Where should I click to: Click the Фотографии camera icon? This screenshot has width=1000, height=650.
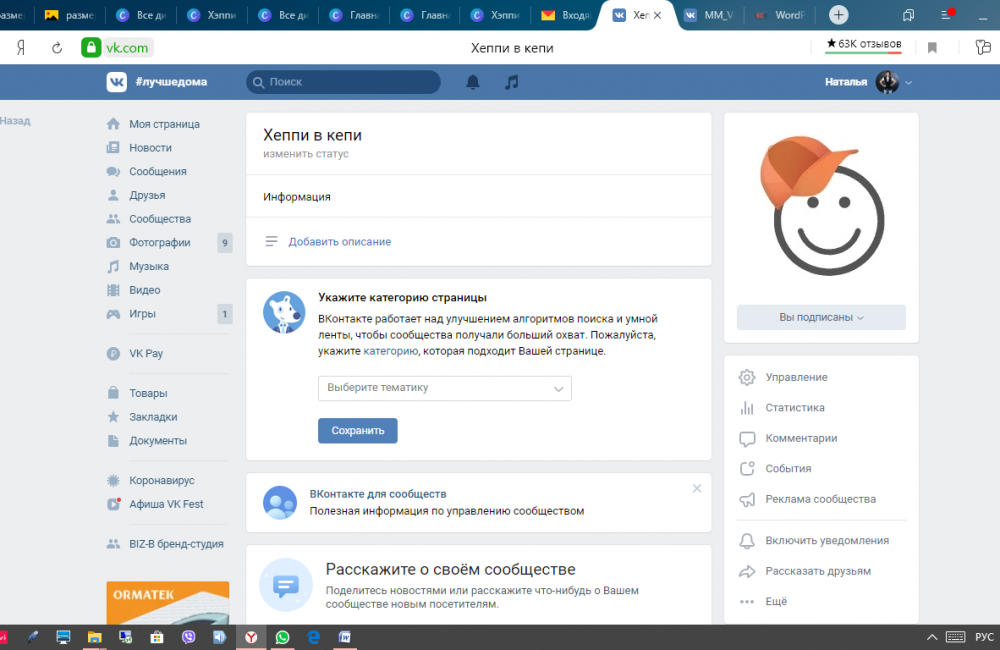click(113, 242)
